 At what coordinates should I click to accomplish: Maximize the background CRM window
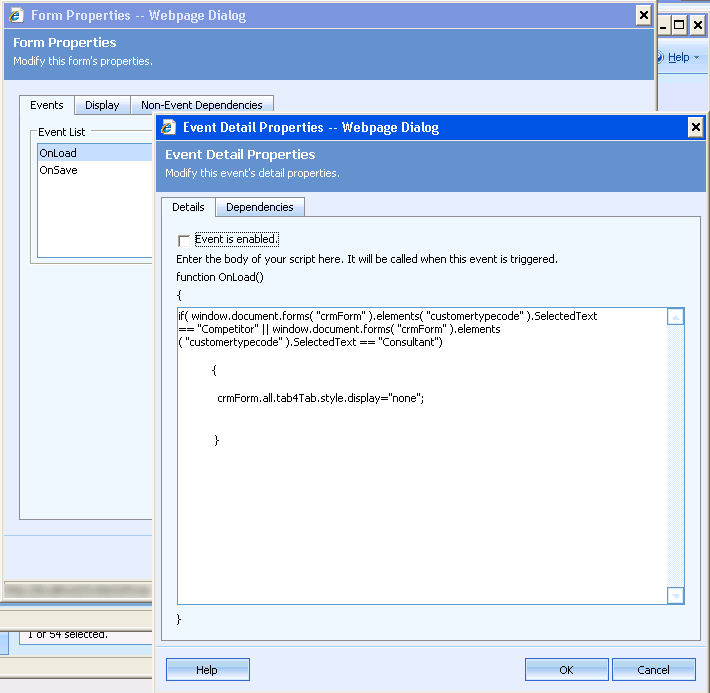tap(679, 25)
